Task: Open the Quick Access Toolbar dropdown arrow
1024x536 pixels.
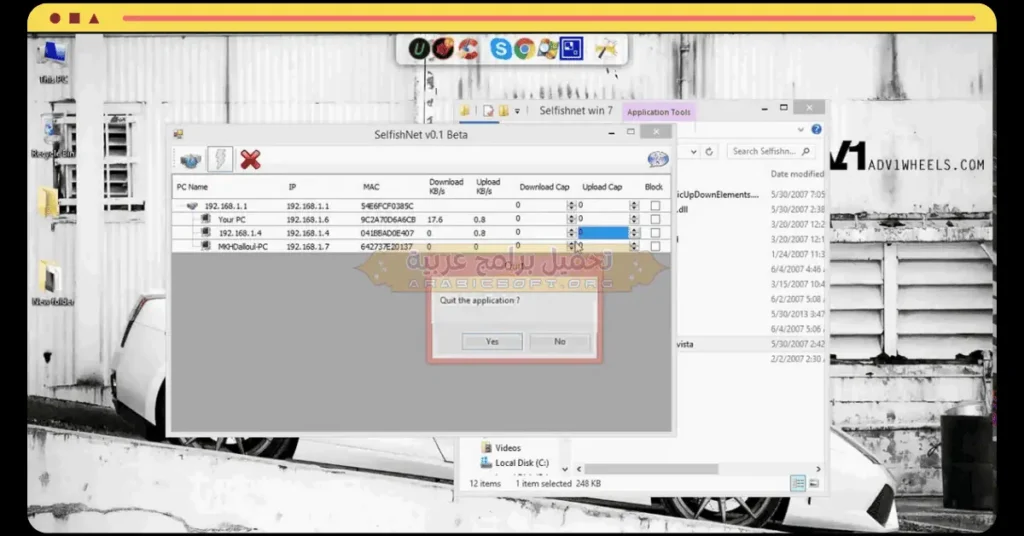Action: point(519,110)
